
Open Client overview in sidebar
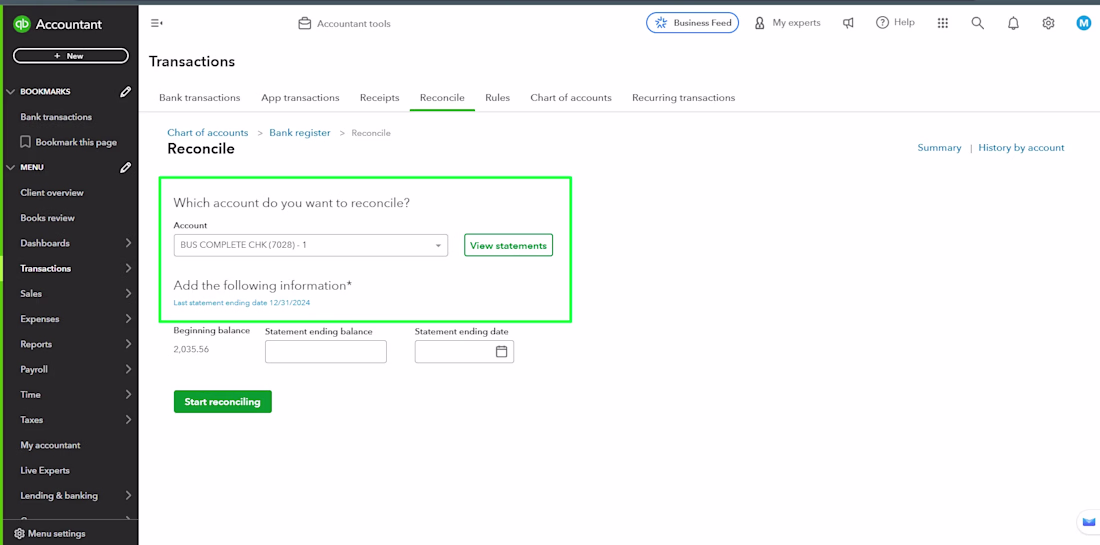(52, 193)
